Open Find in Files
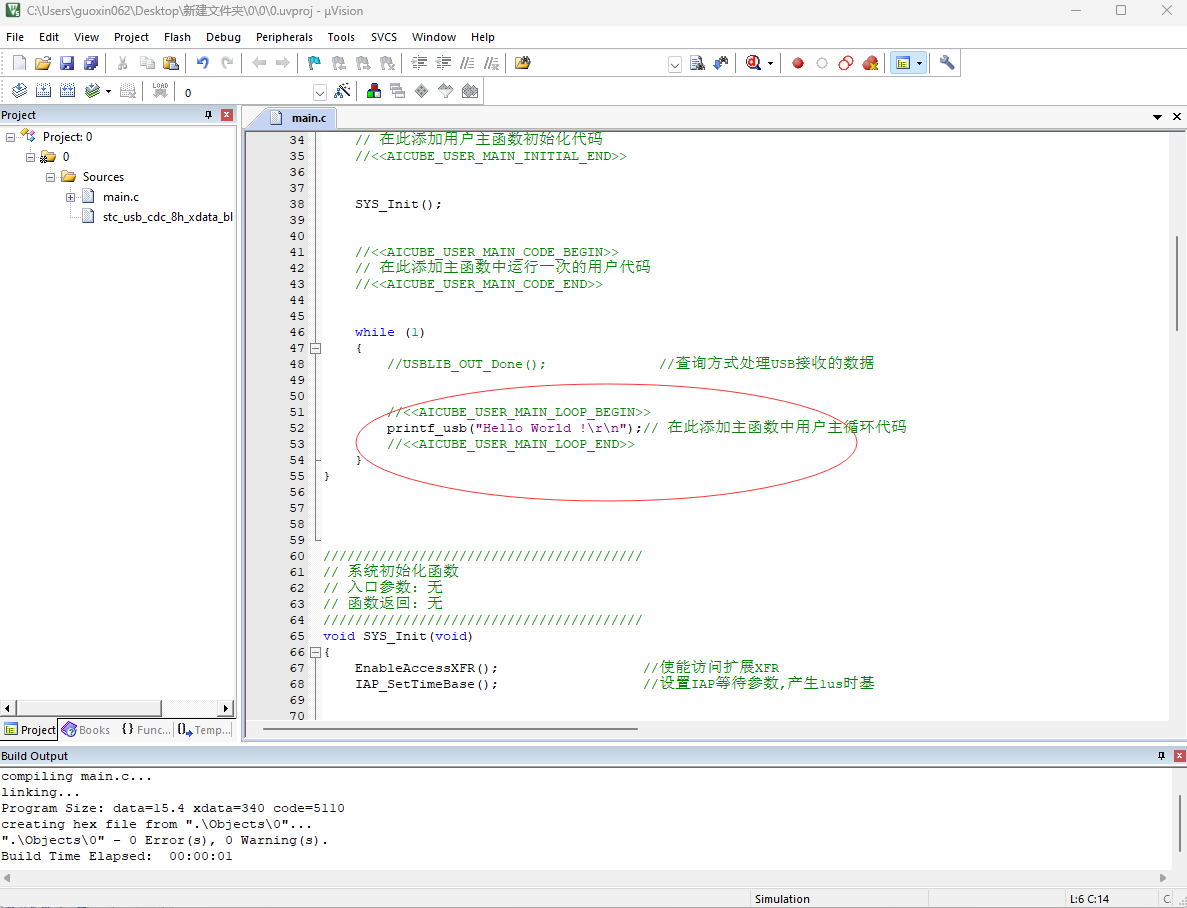 [x=522, y=63]
